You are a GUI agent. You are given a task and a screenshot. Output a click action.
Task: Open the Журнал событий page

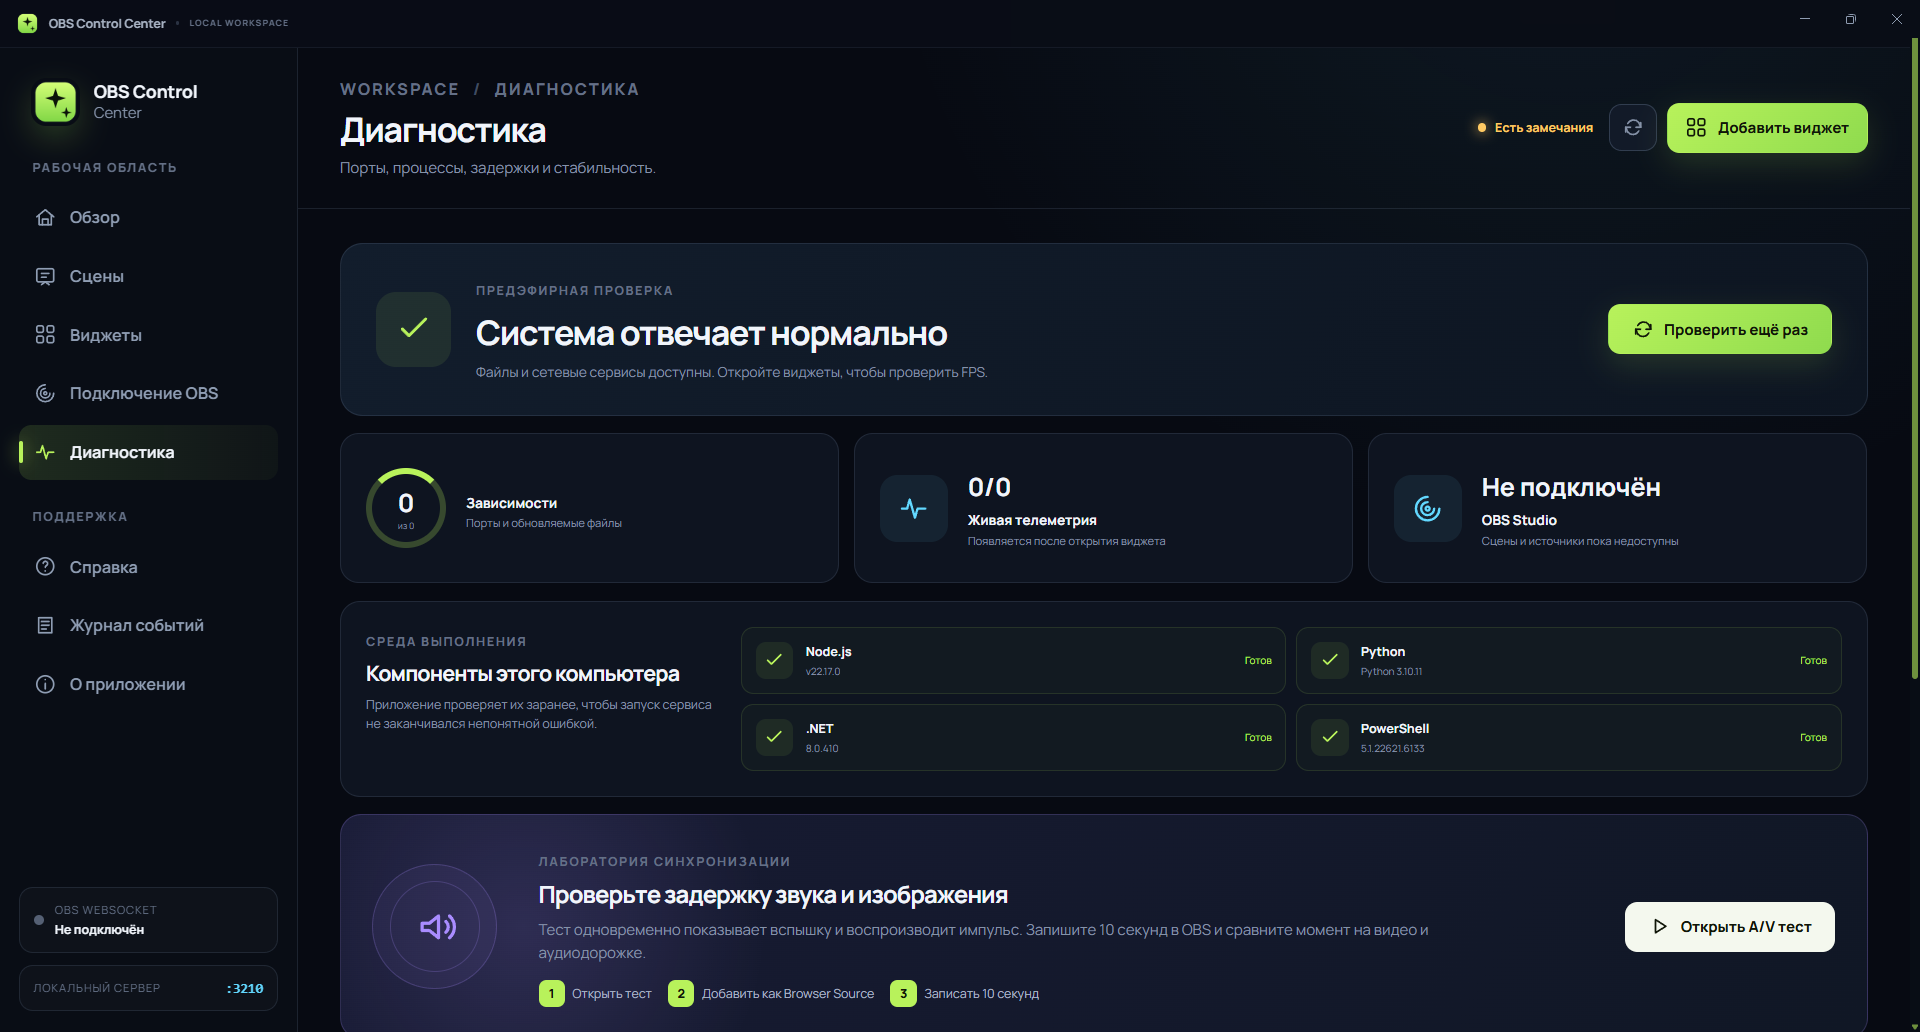click(148, 625)
